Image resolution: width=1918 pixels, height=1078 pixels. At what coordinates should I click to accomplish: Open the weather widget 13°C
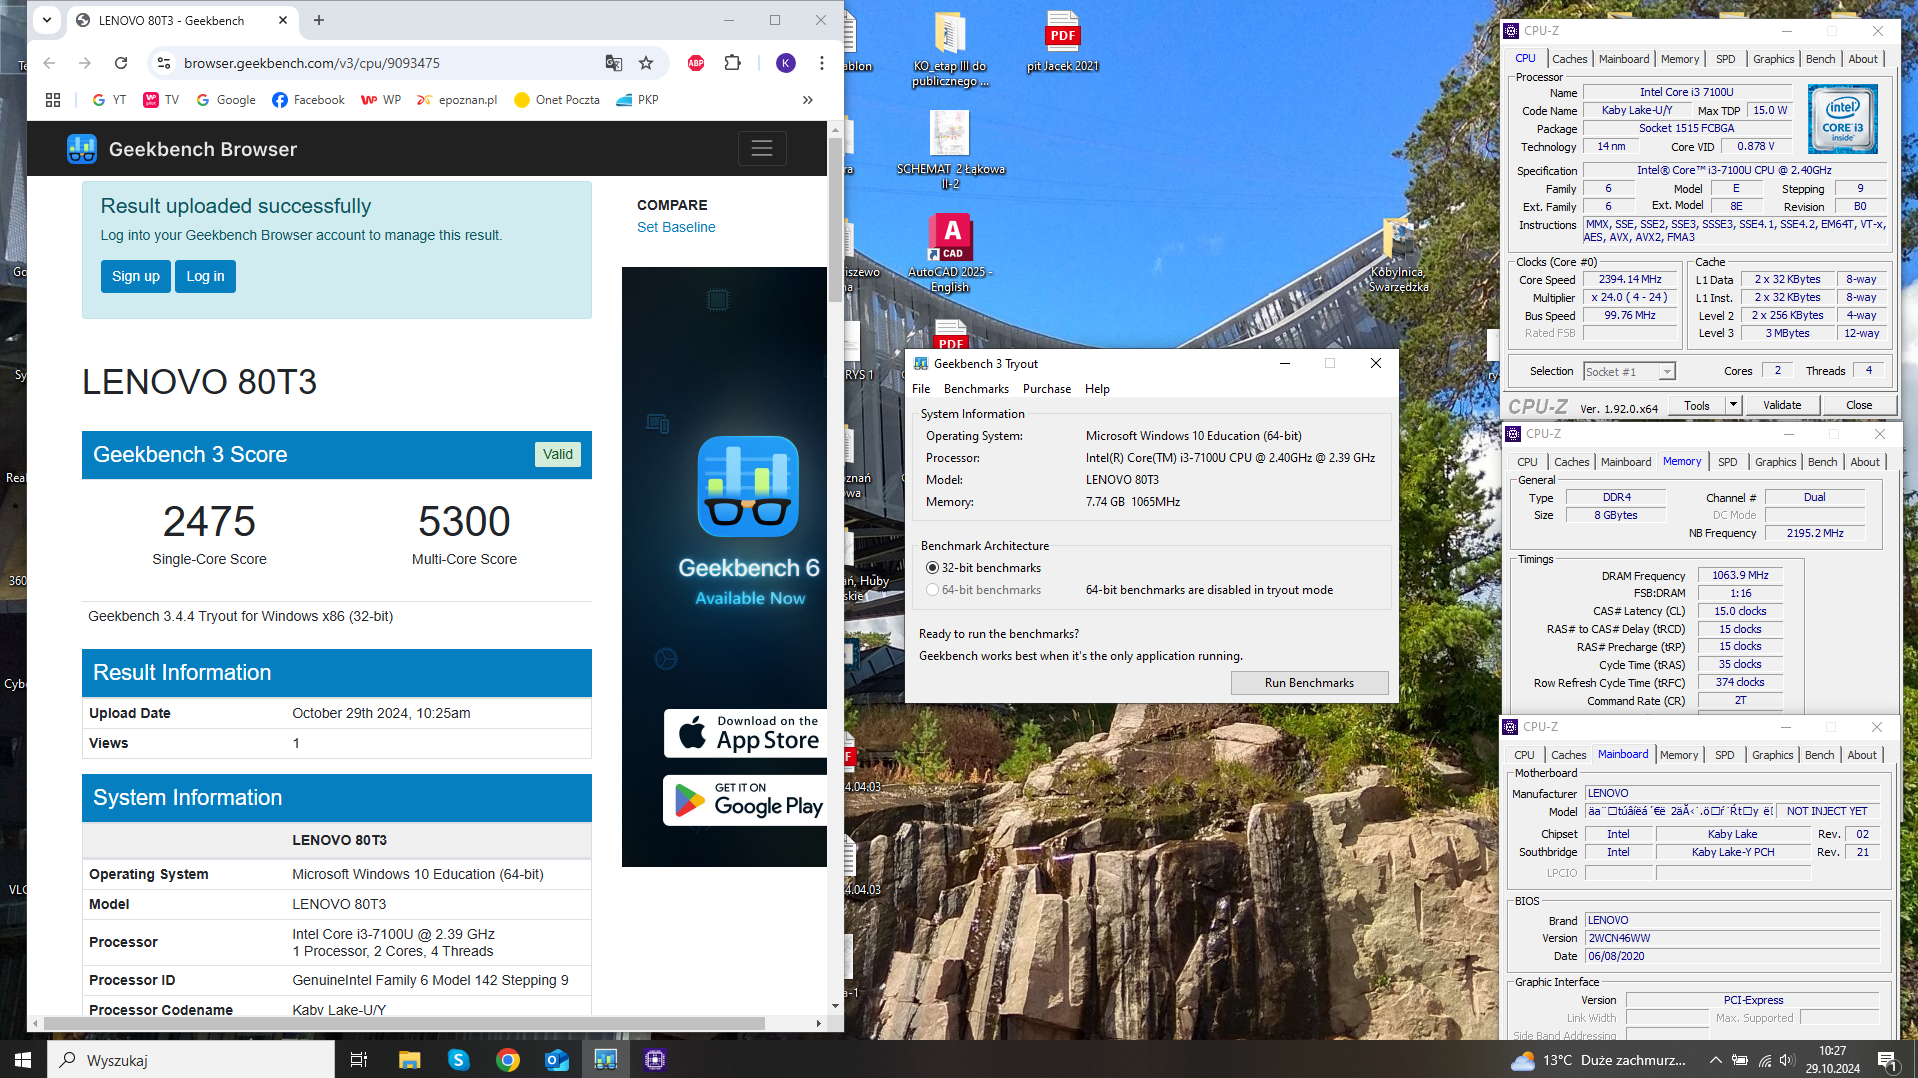point(1598,1060)
